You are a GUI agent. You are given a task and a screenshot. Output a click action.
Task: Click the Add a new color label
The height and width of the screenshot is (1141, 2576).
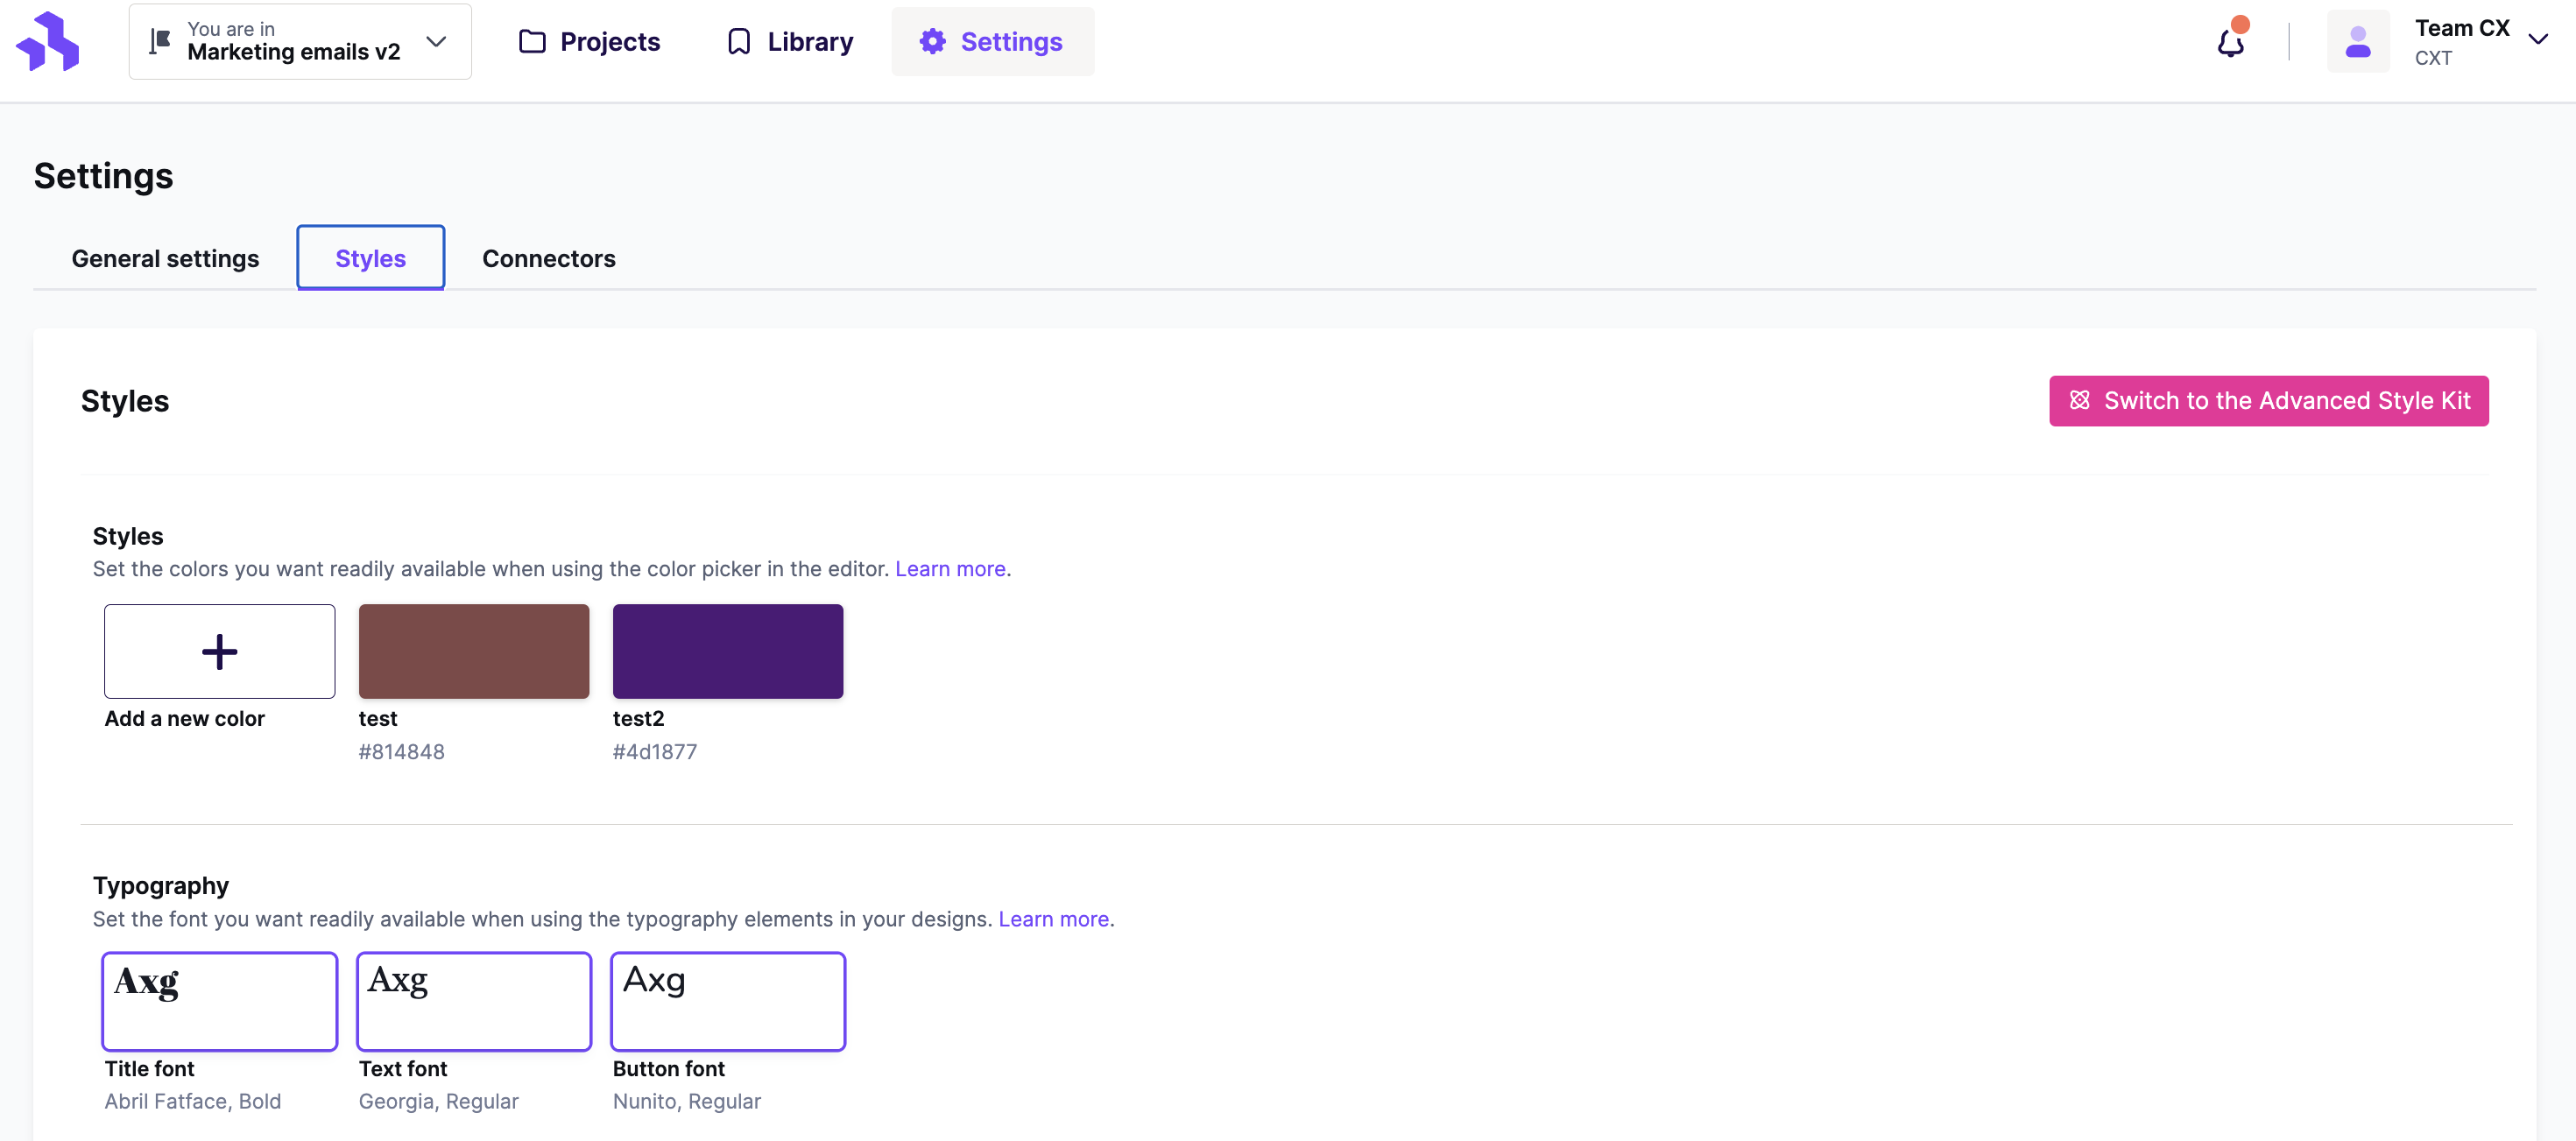tap(184, 718)
